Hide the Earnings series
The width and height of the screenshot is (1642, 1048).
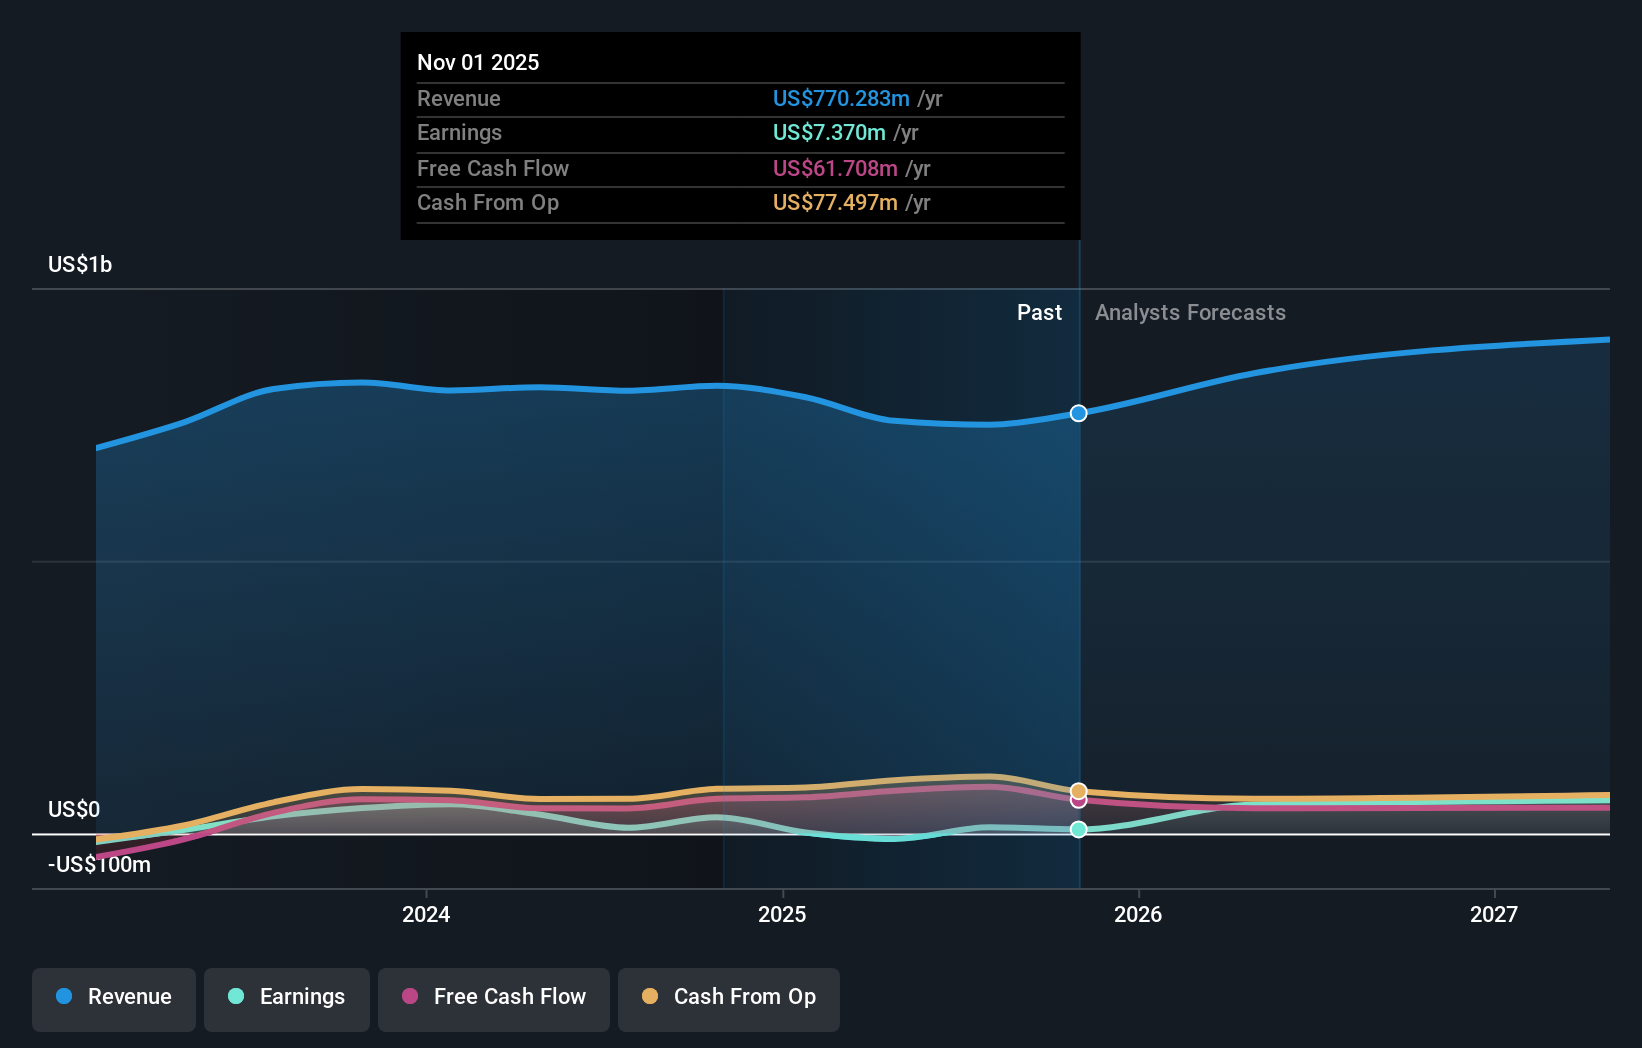[286, 997]
